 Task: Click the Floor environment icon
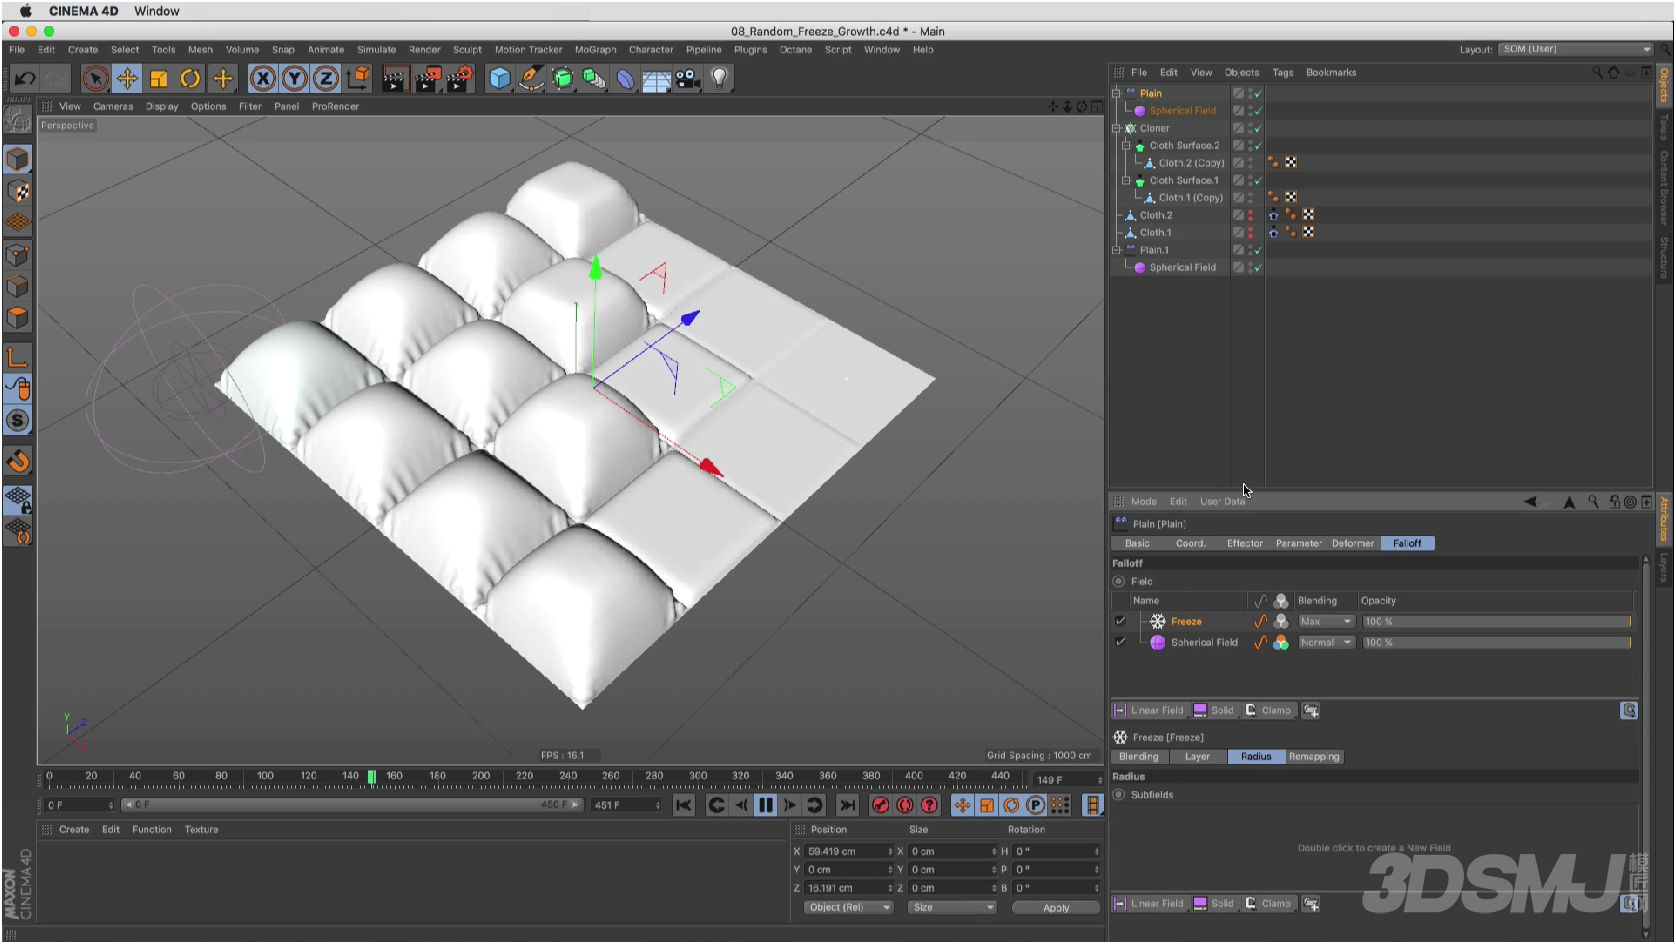657,79
